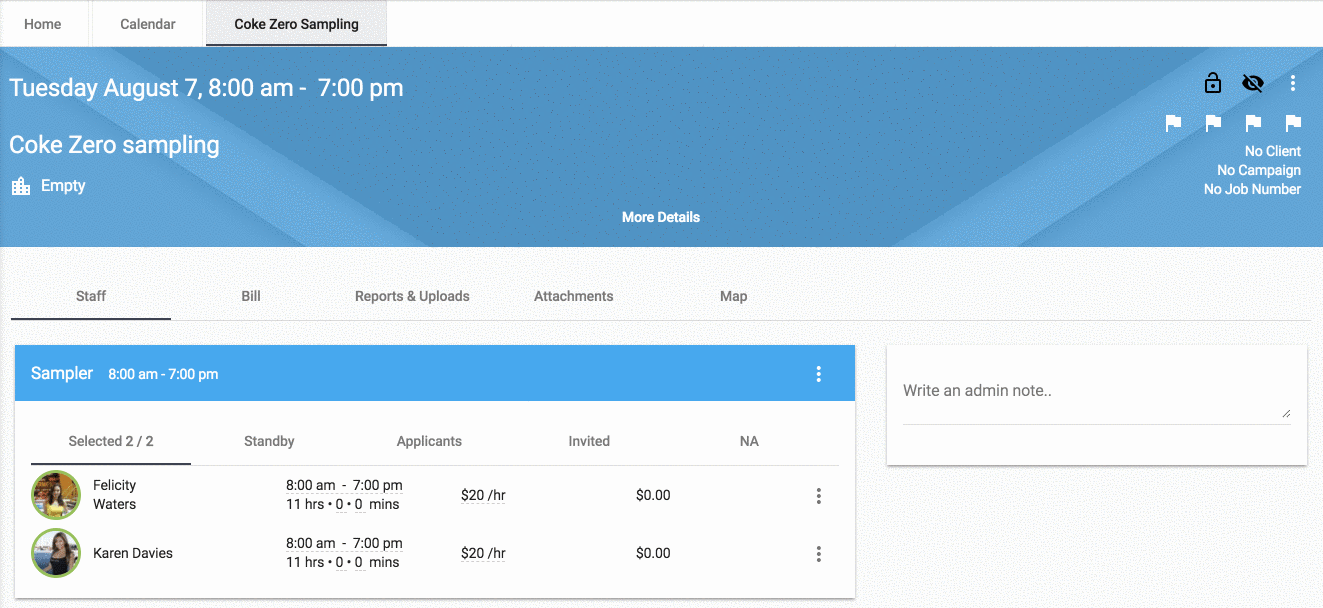This screenshot has height=608, width=1323.
Task: Click Karen Davies $0.00 amount
Action: [653, 553]
